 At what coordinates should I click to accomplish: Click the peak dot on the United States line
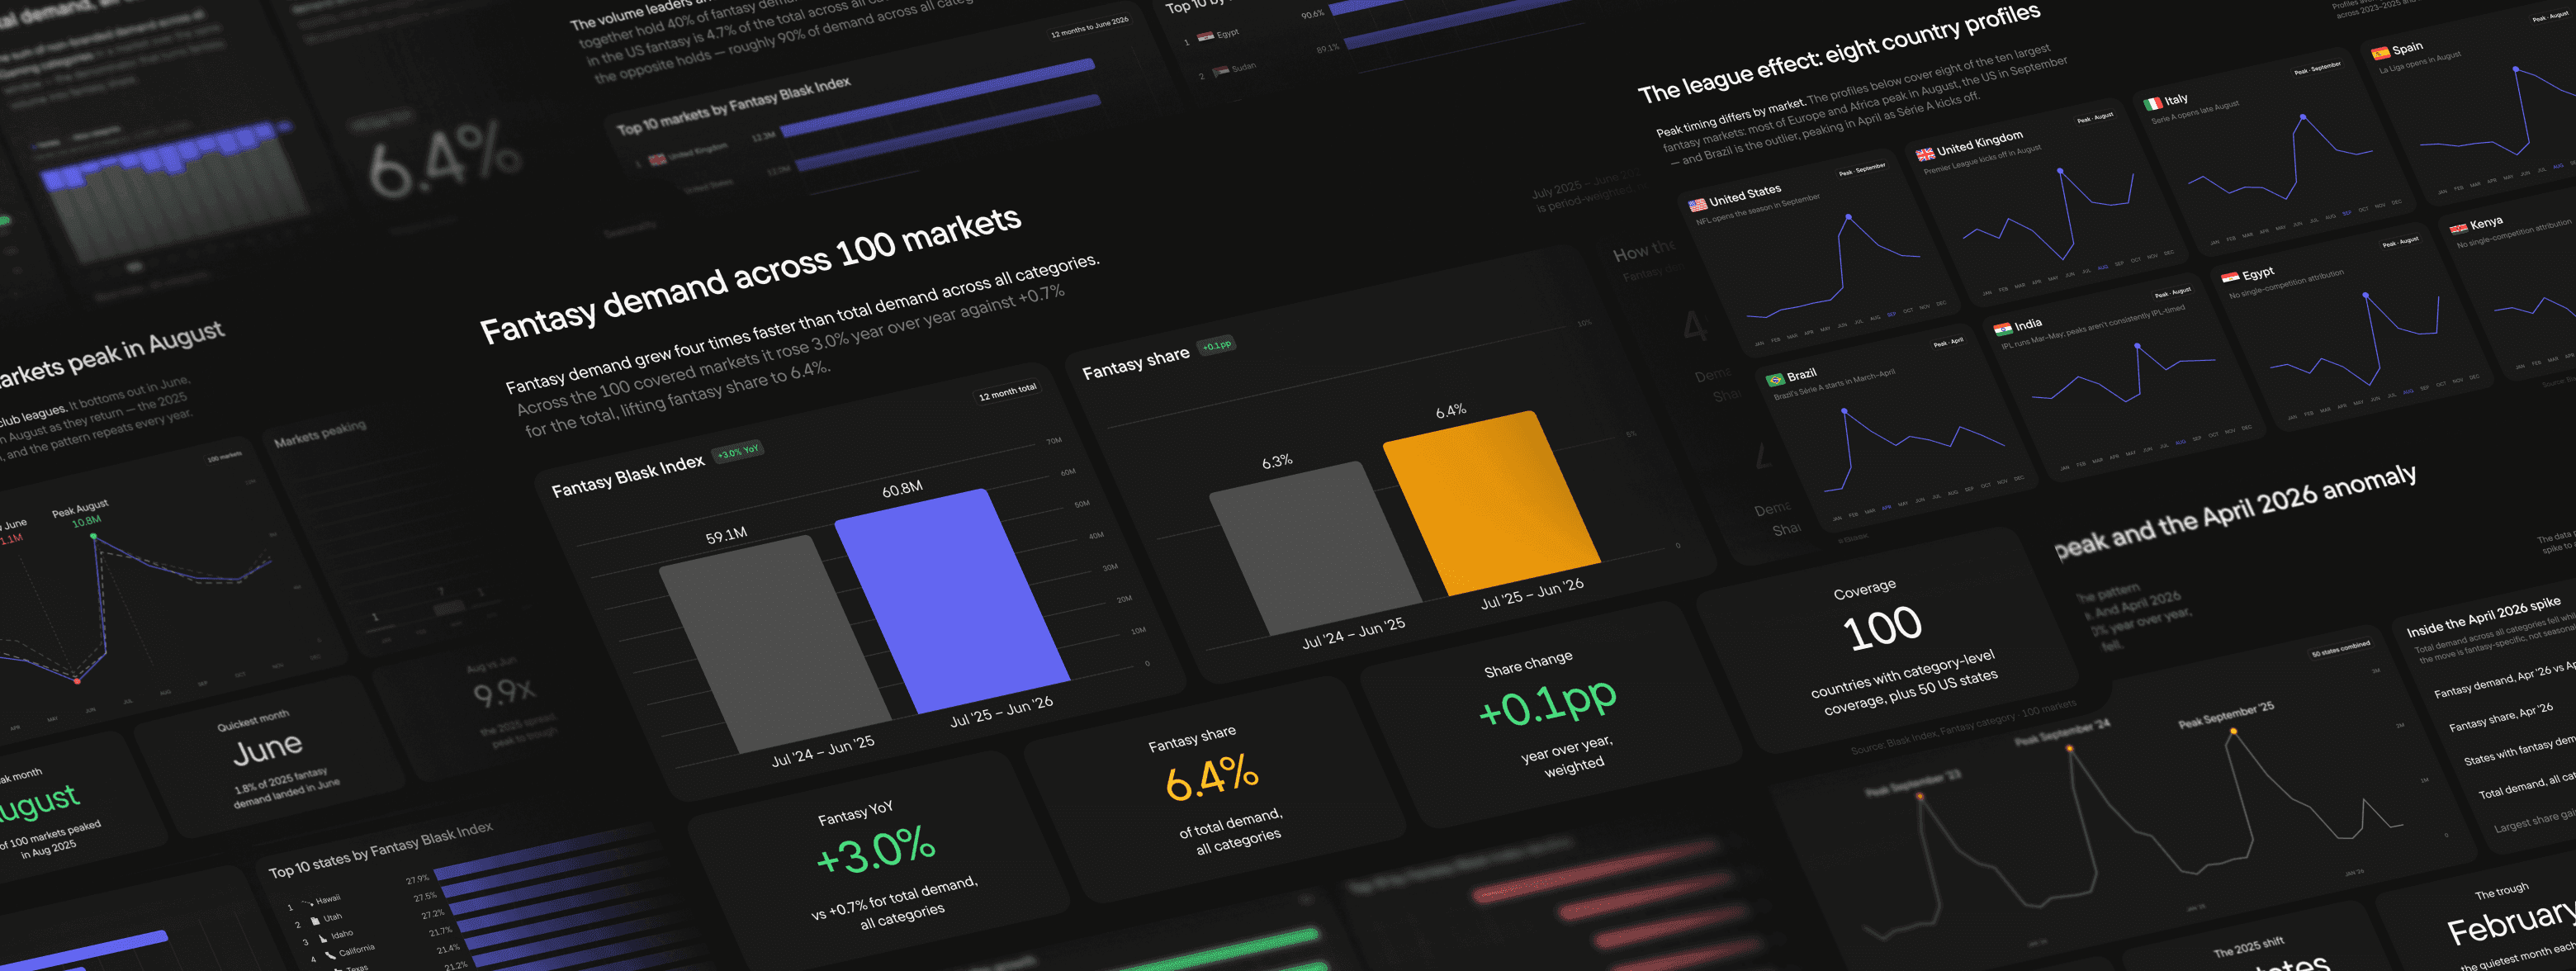click(x=1848, y=216)
